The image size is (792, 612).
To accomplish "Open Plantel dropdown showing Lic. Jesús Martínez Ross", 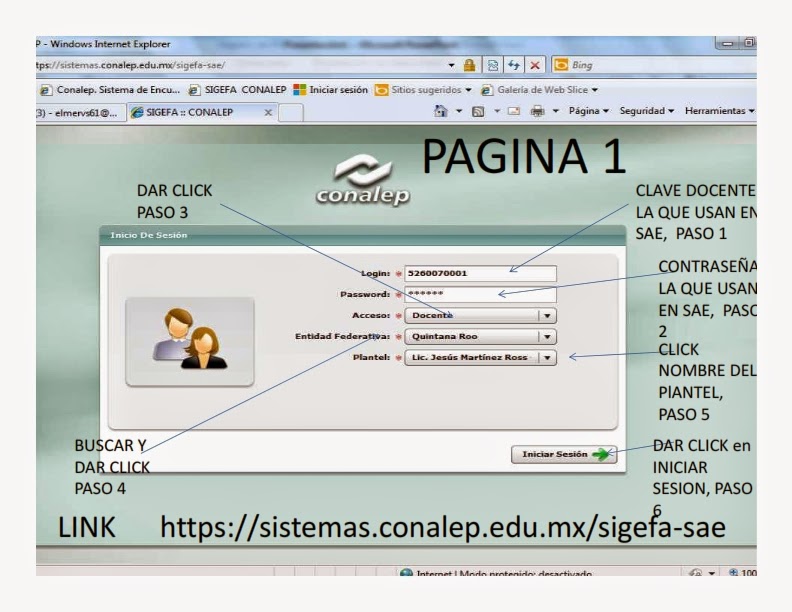I will (x=480, y=358).
